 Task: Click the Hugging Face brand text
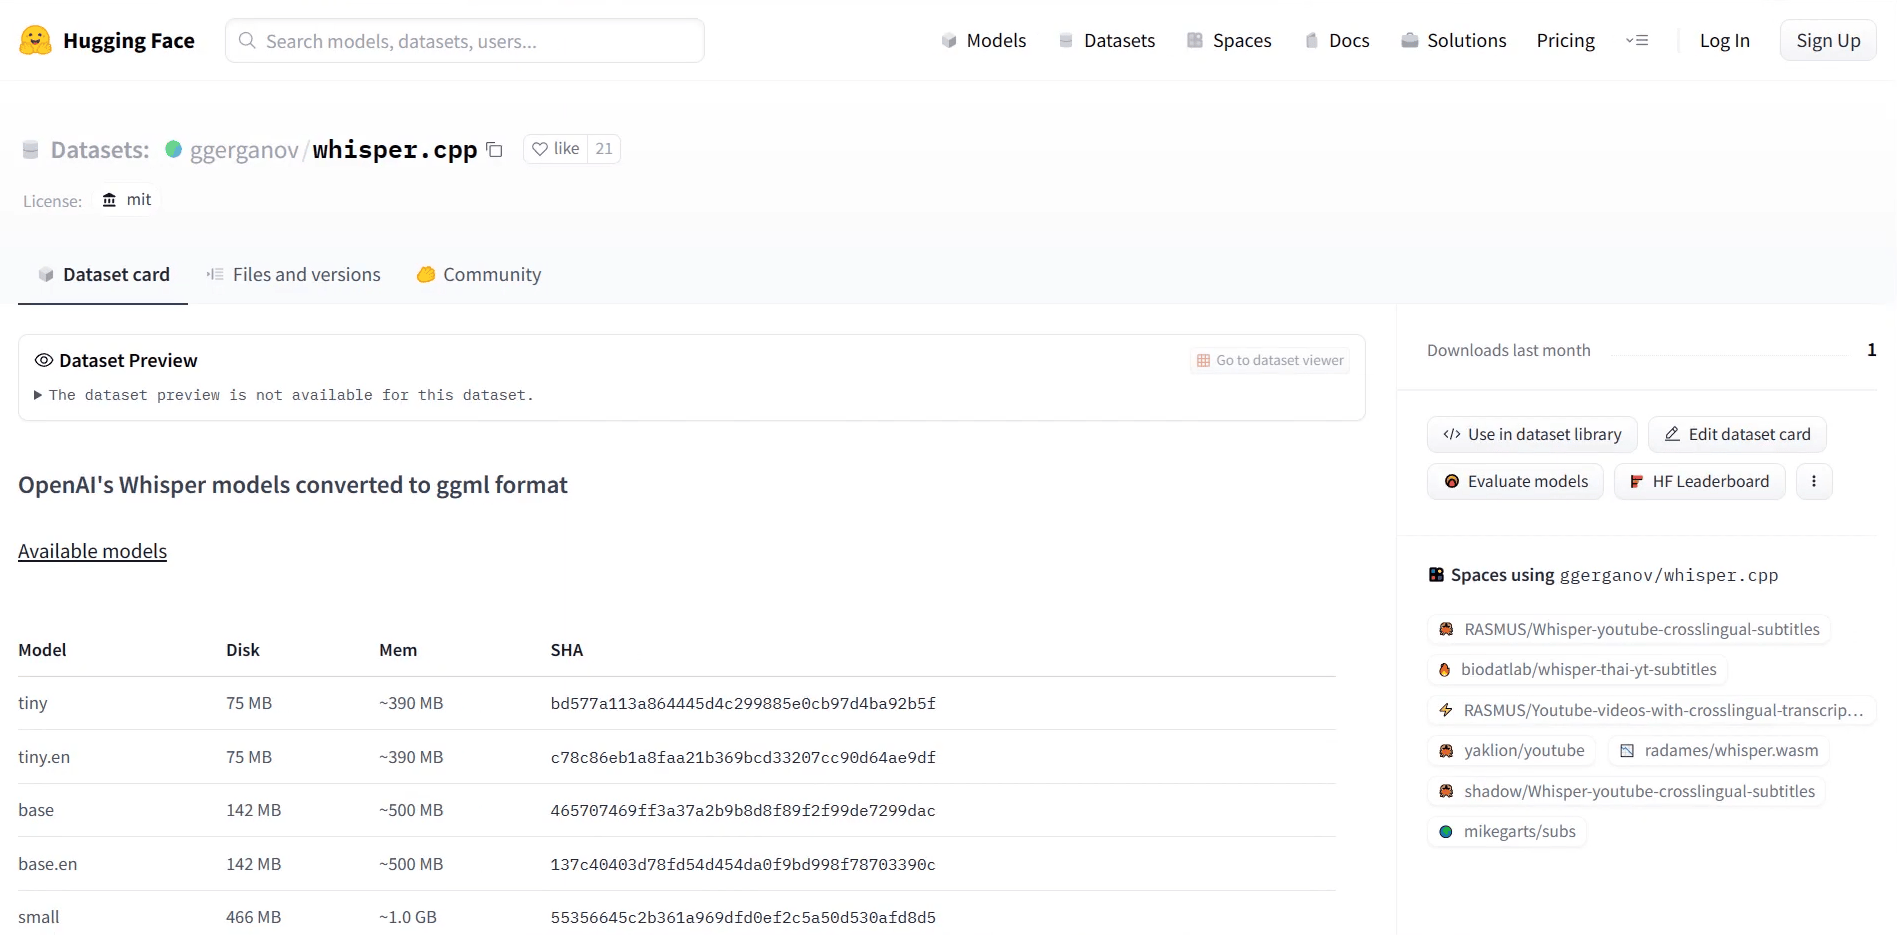(129, 40)
